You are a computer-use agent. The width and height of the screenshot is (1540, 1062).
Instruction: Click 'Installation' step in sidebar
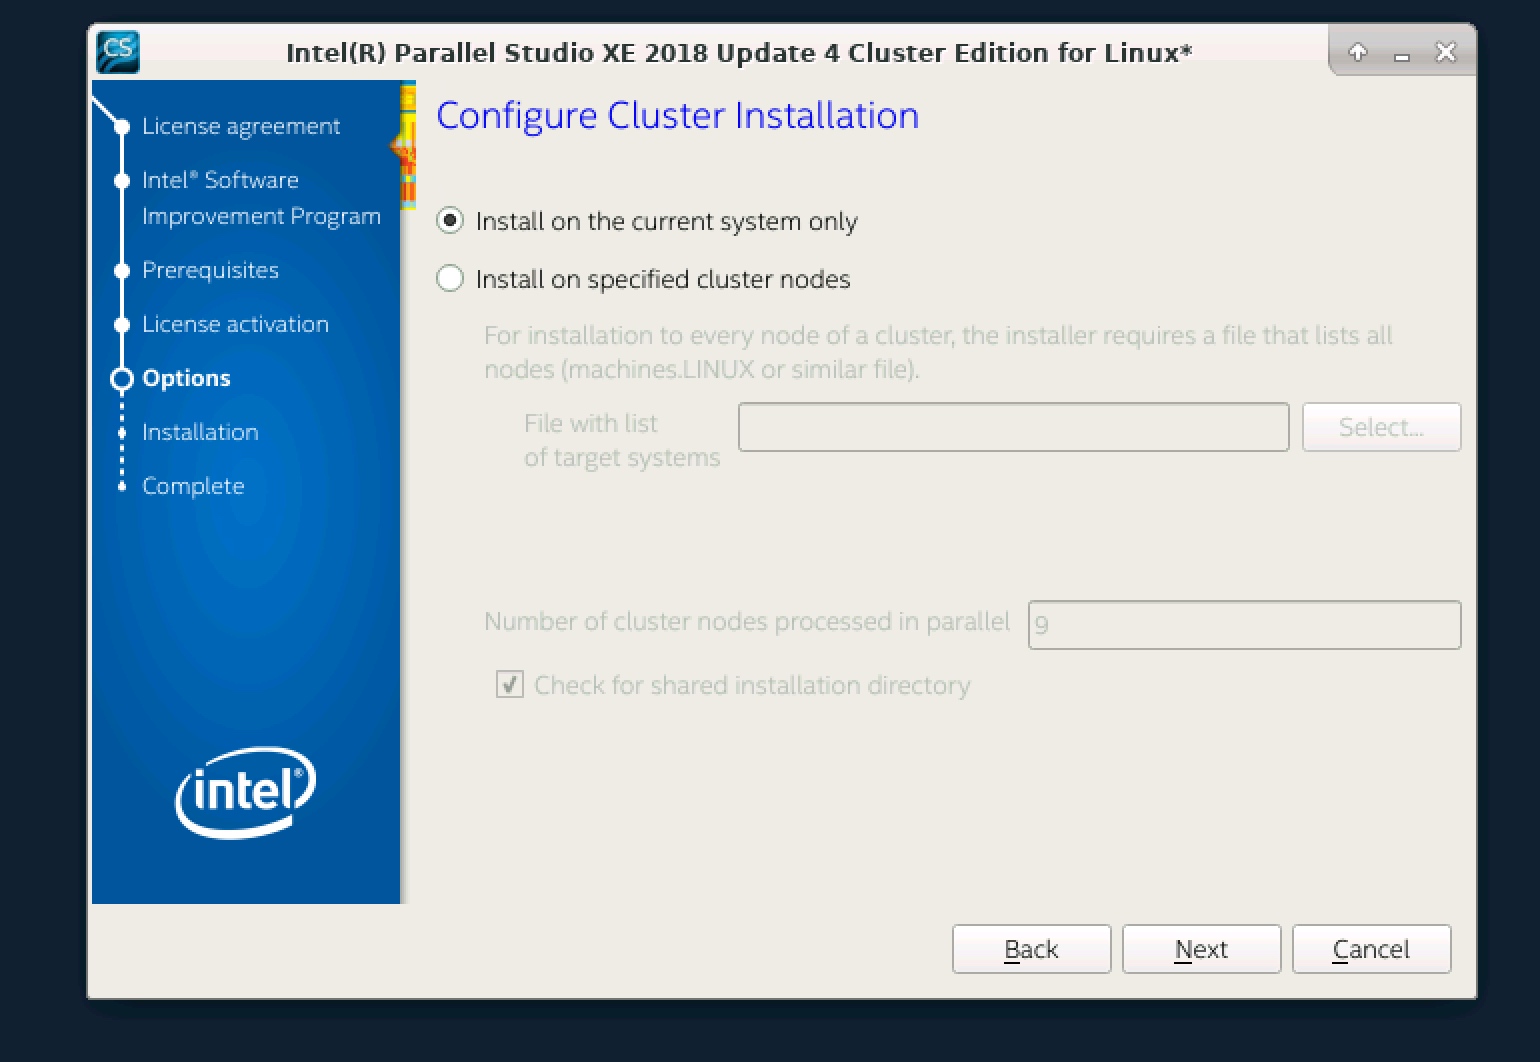click(x=200, y=432)
